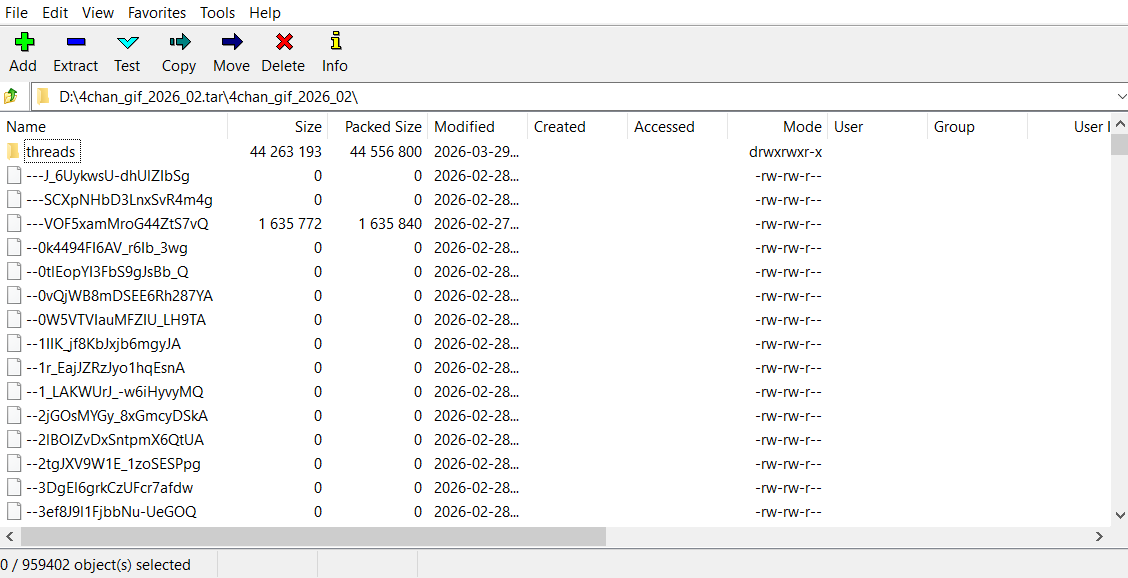Click the green Add icon
Screen dimensions: 1128x578
coord(24,42)
